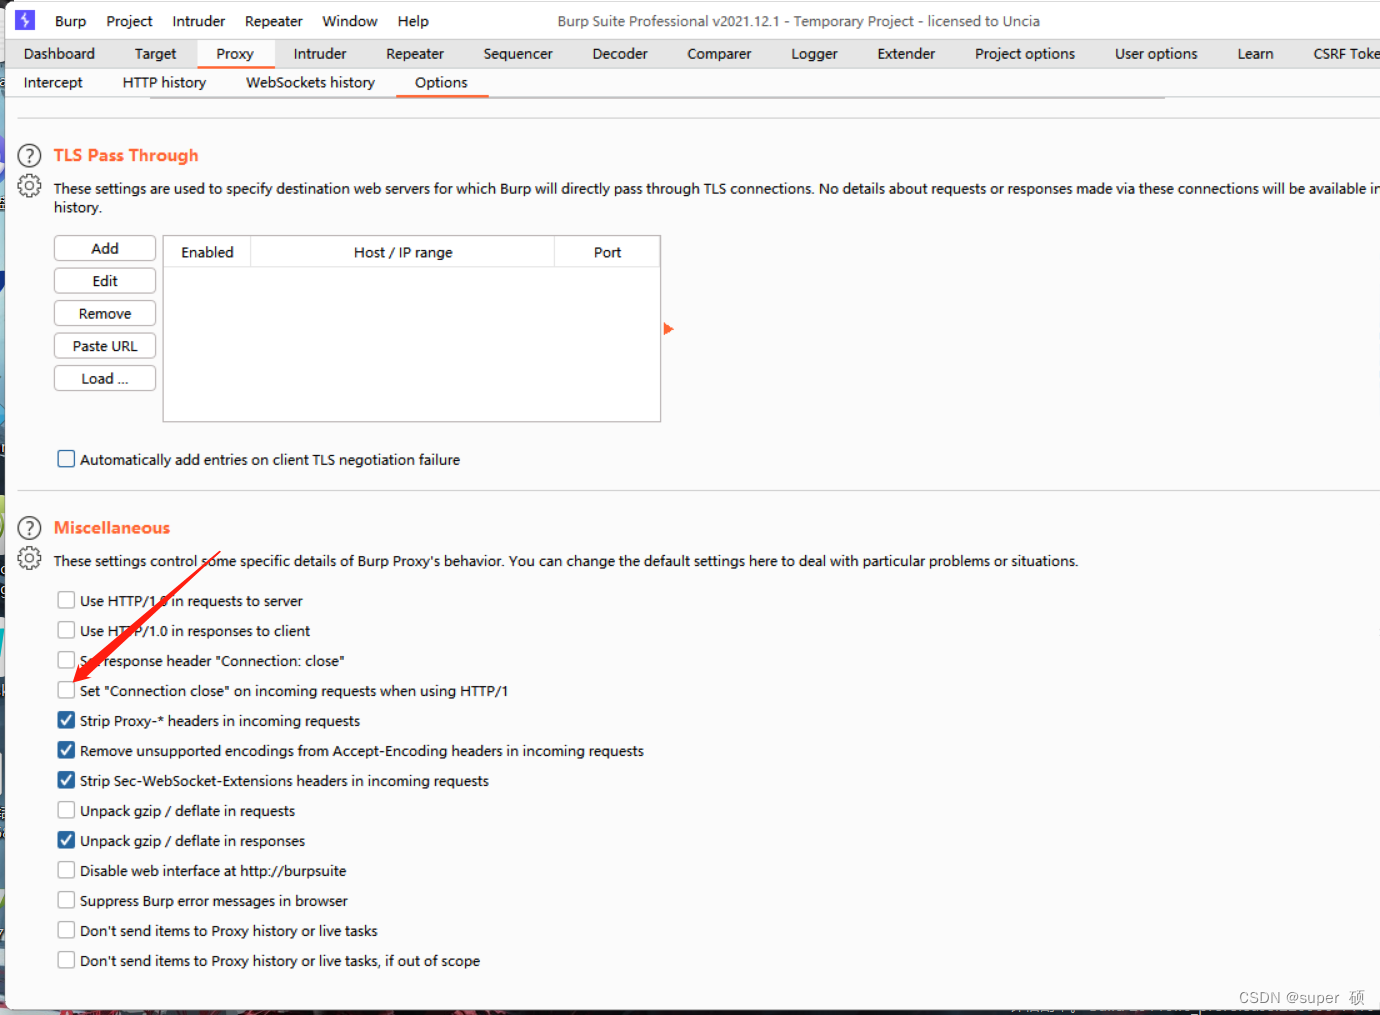1380x1015 pixels.
Task: Select the Proxy tab
Action: coord(235,54)
